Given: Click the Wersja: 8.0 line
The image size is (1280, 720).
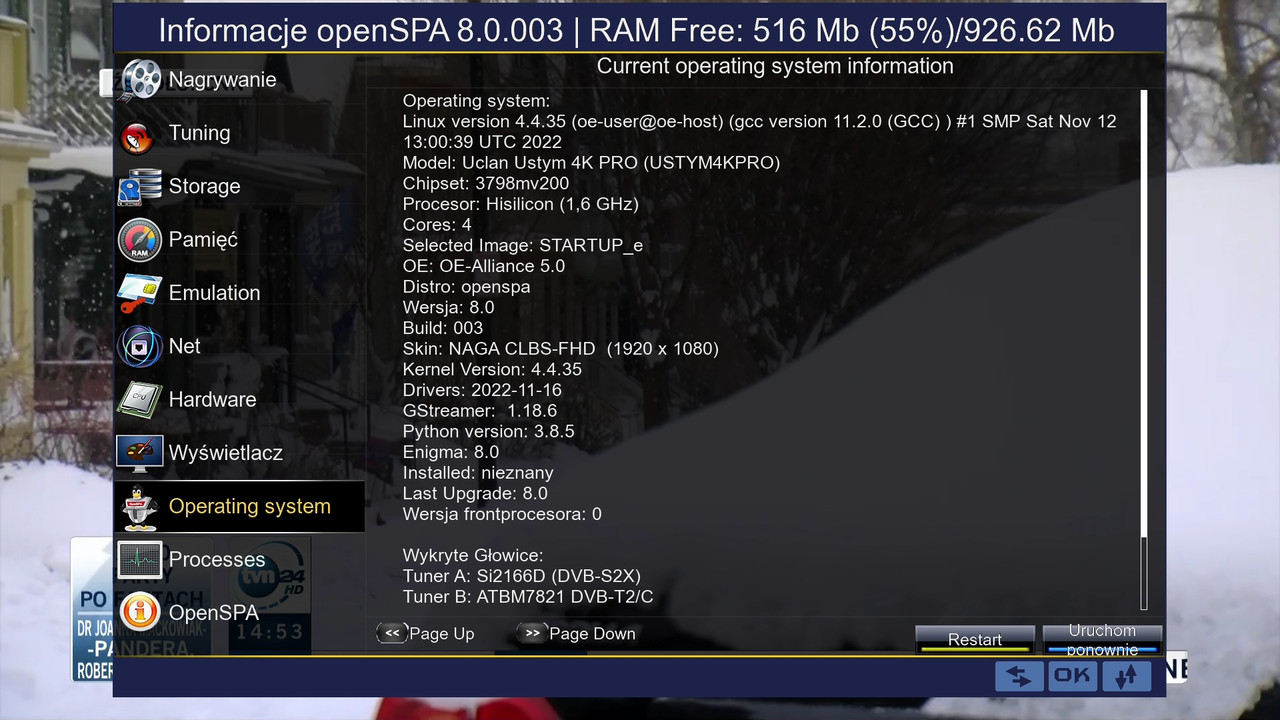Looking at the screenshot, I should (x=449, y=307).
